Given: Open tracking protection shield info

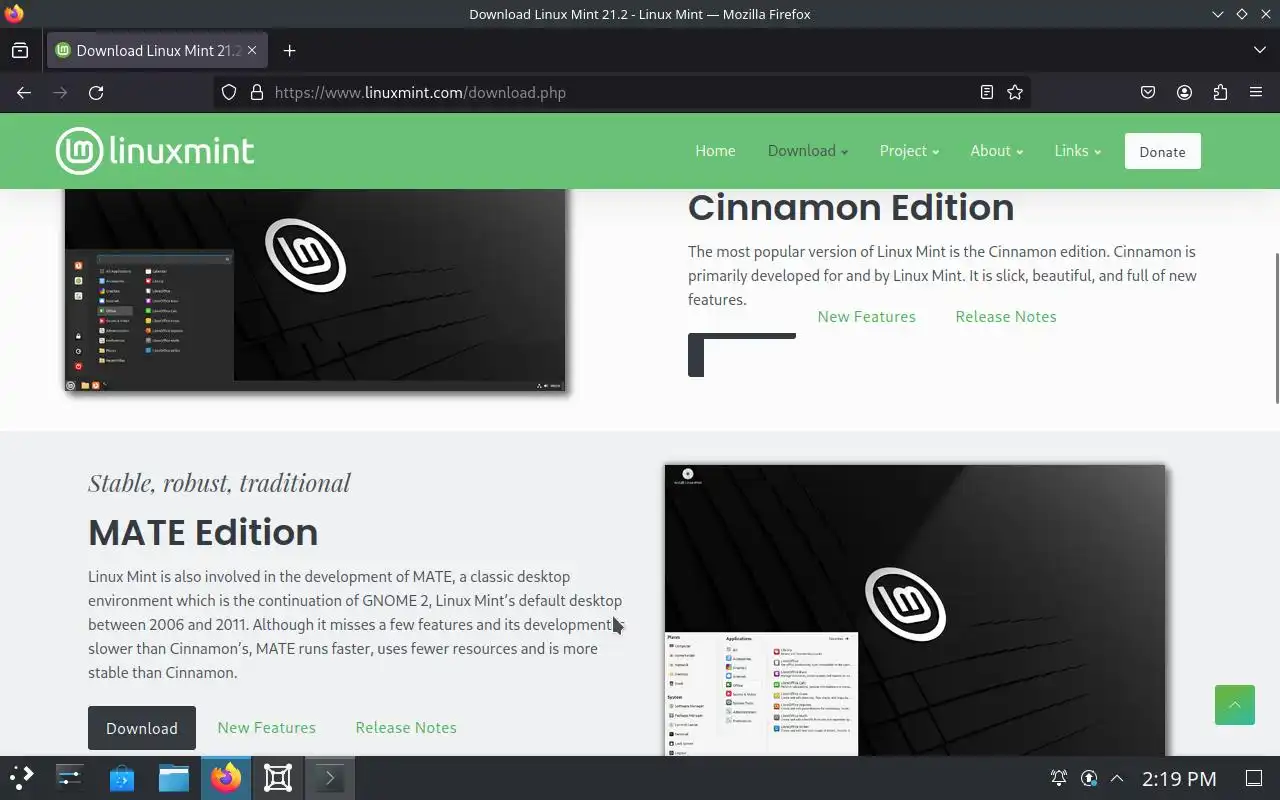Looking at the screenshot, I should click(229, 93).
